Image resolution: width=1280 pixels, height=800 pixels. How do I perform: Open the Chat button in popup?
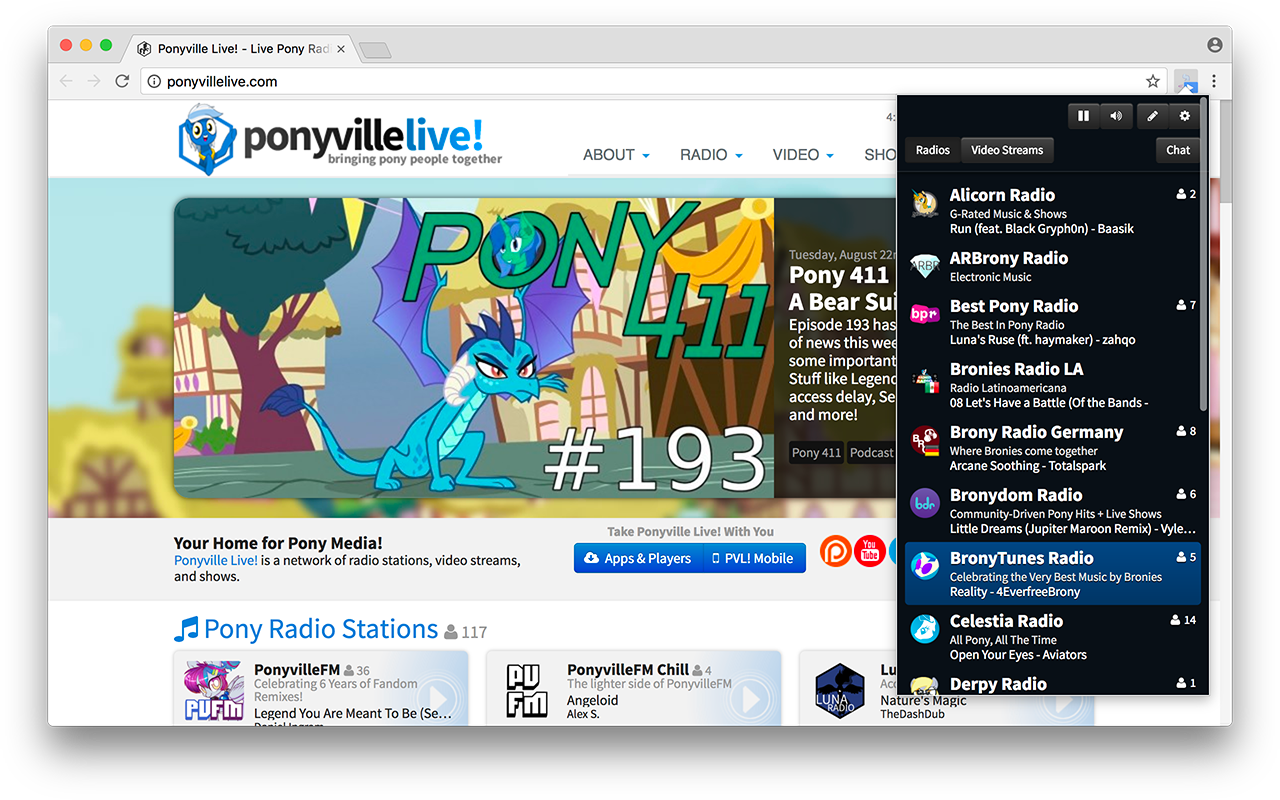point(1178,150)
